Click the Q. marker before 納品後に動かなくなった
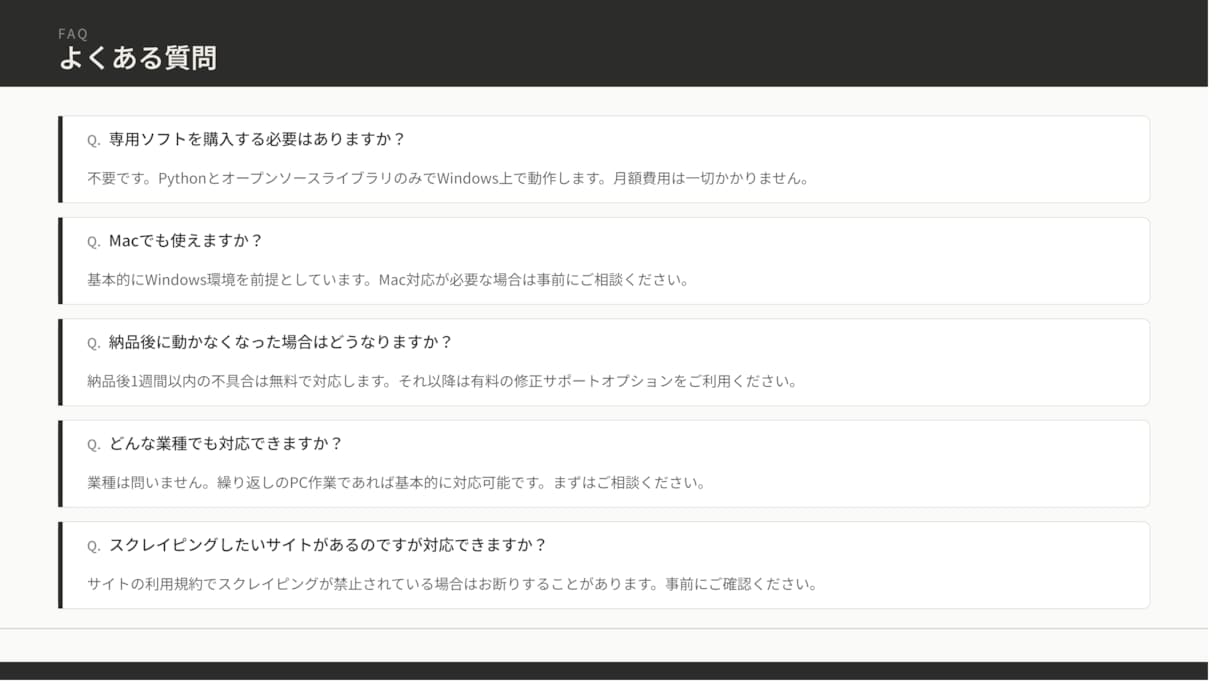1220x692 pixels. tap(94, 345)
